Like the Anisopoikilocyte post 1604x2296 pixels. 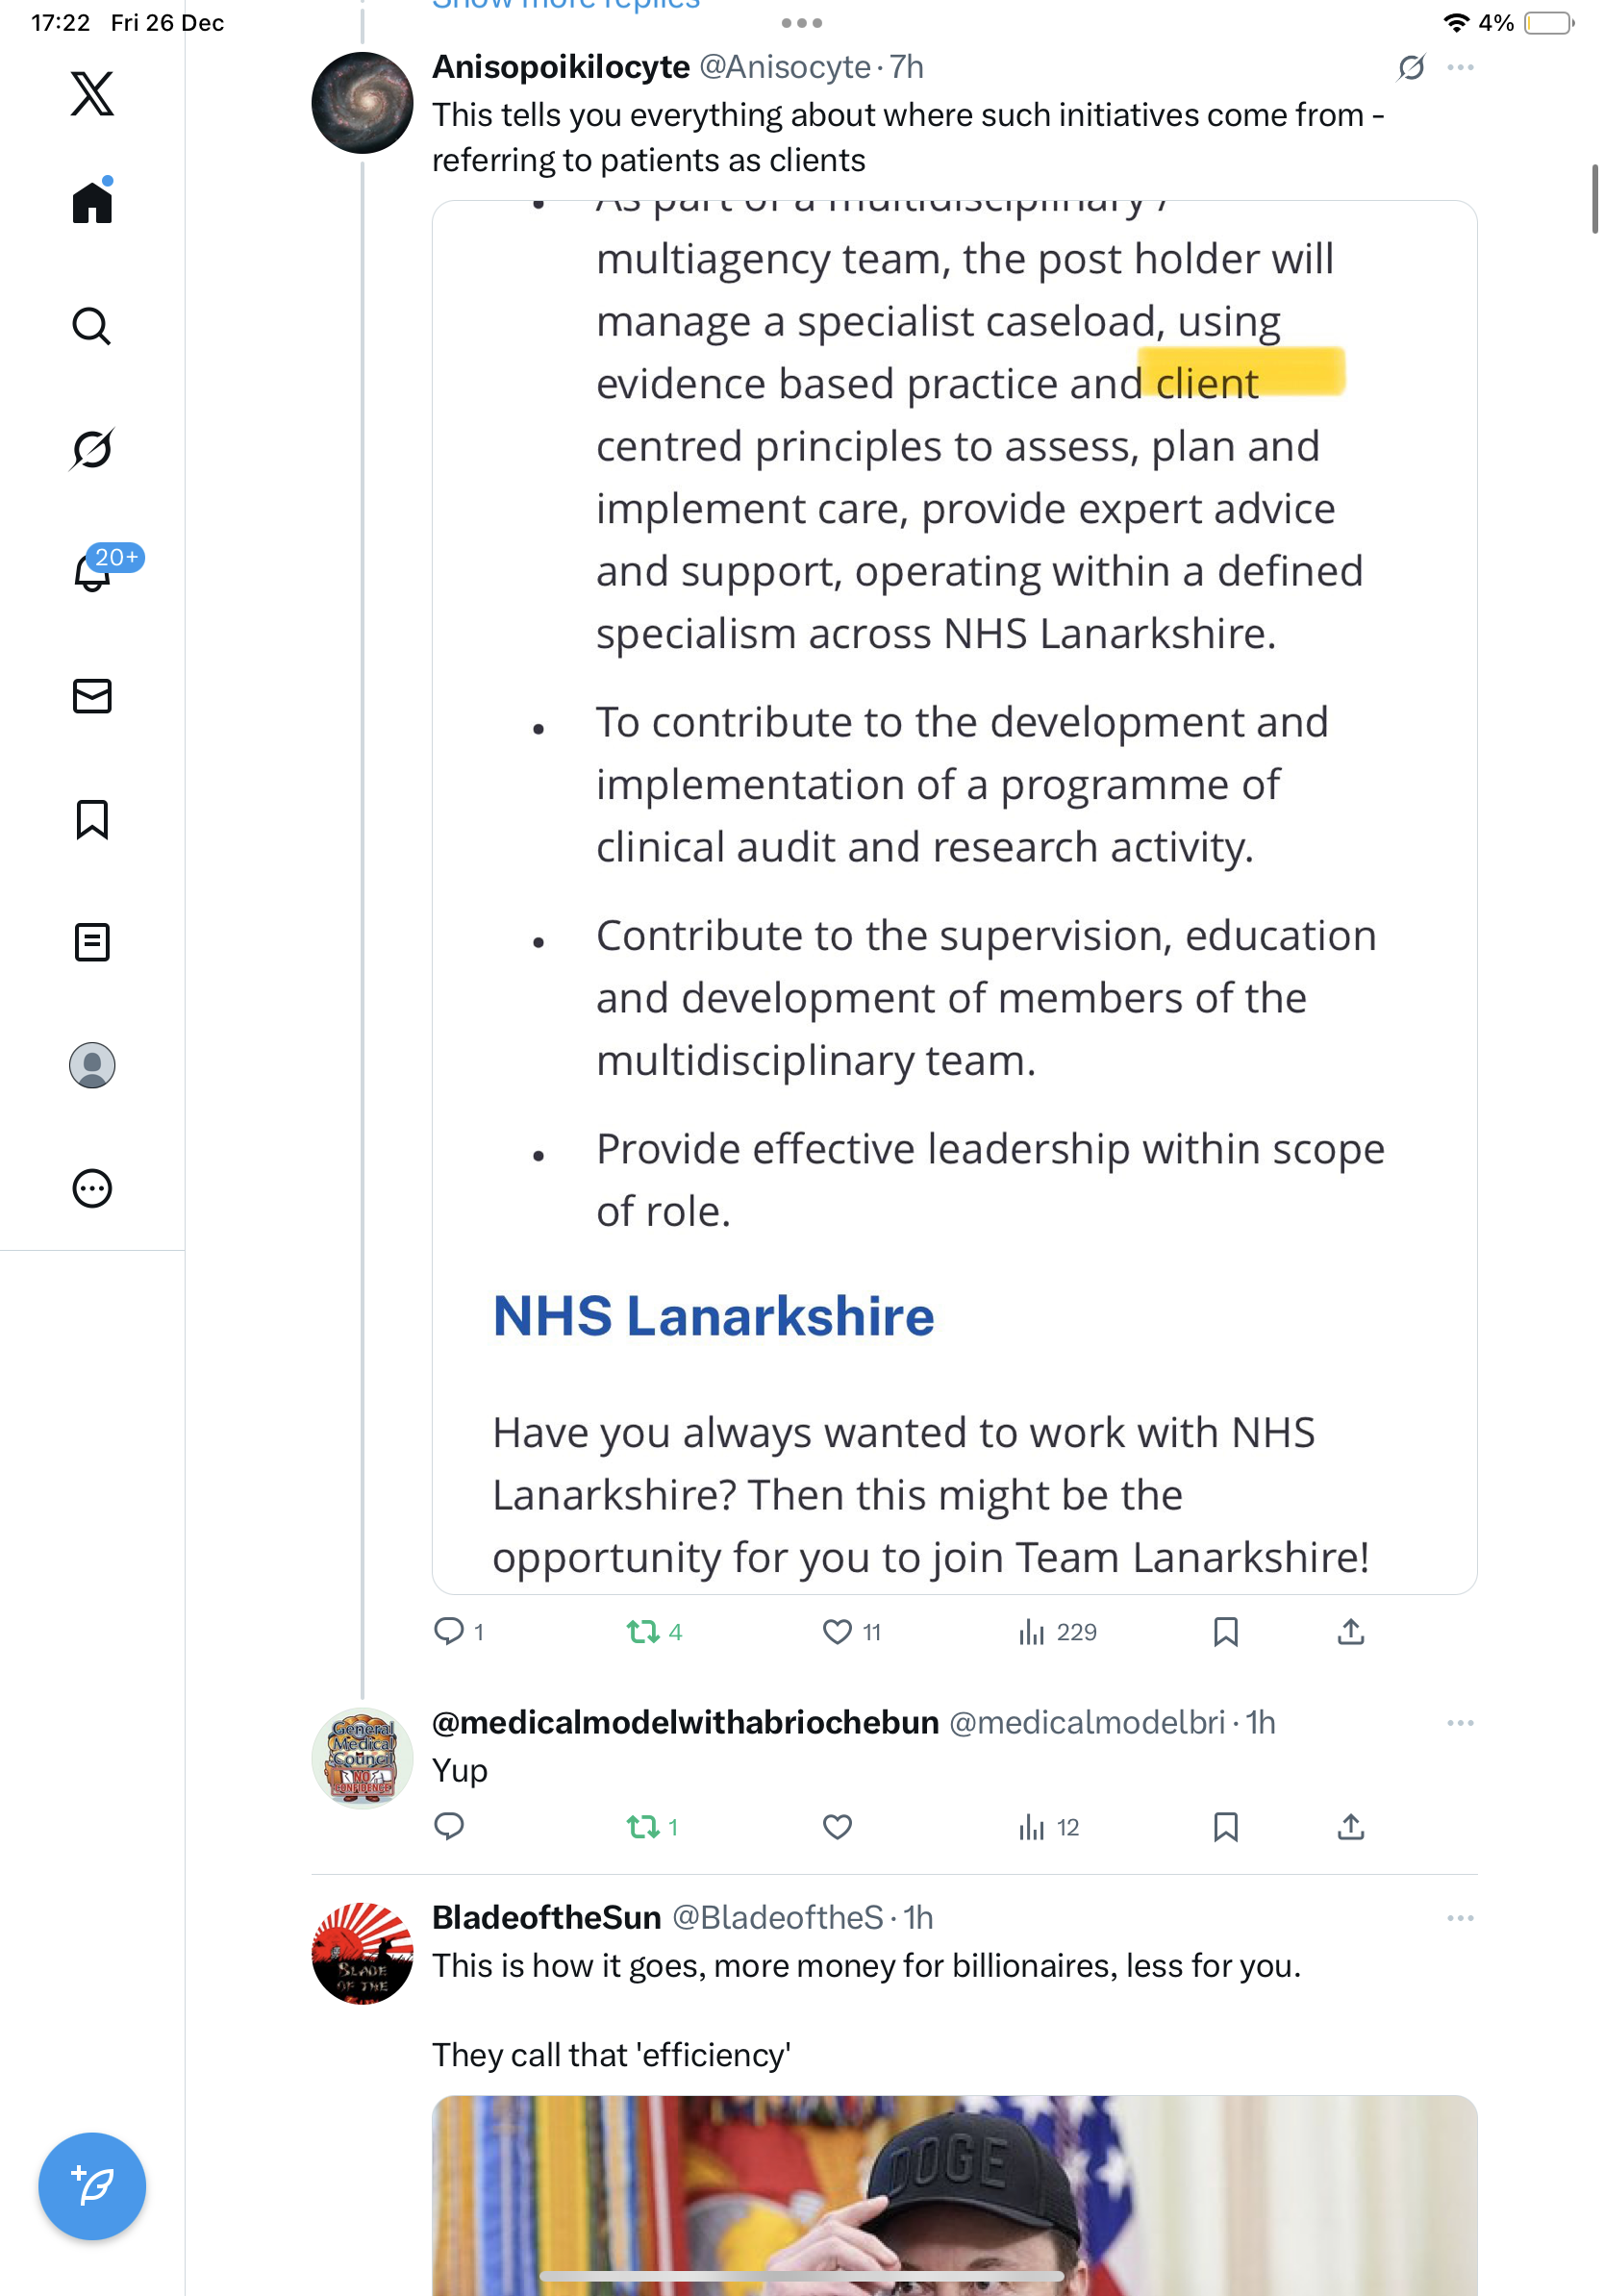point(837,1632)
